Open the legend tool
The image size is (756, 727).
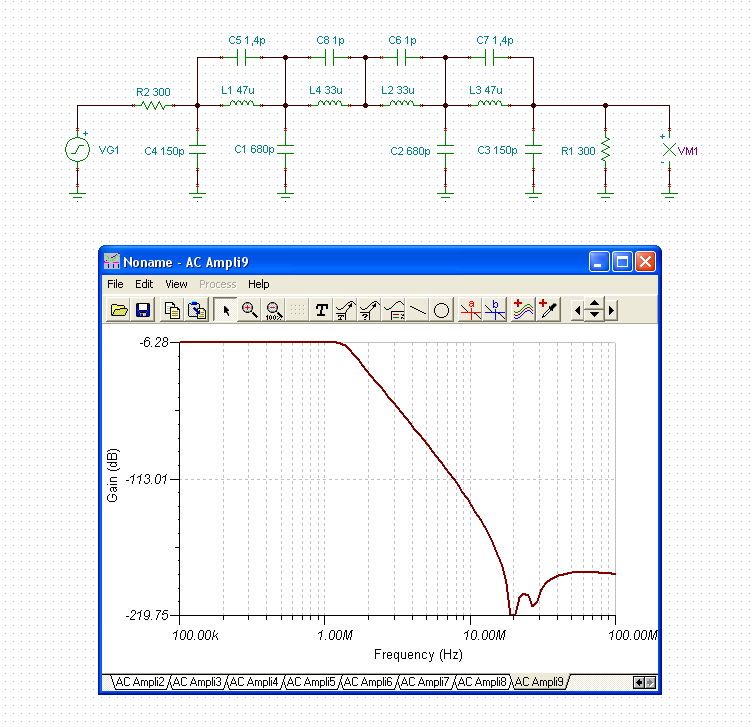[394, 310]
